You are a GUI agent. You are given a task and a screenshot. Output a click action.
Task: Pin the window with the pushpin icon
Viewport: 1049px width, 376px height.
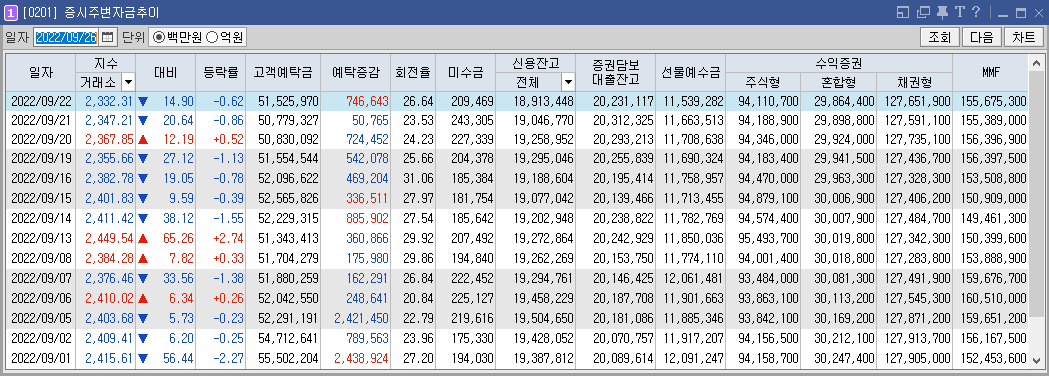click(943, 12)
